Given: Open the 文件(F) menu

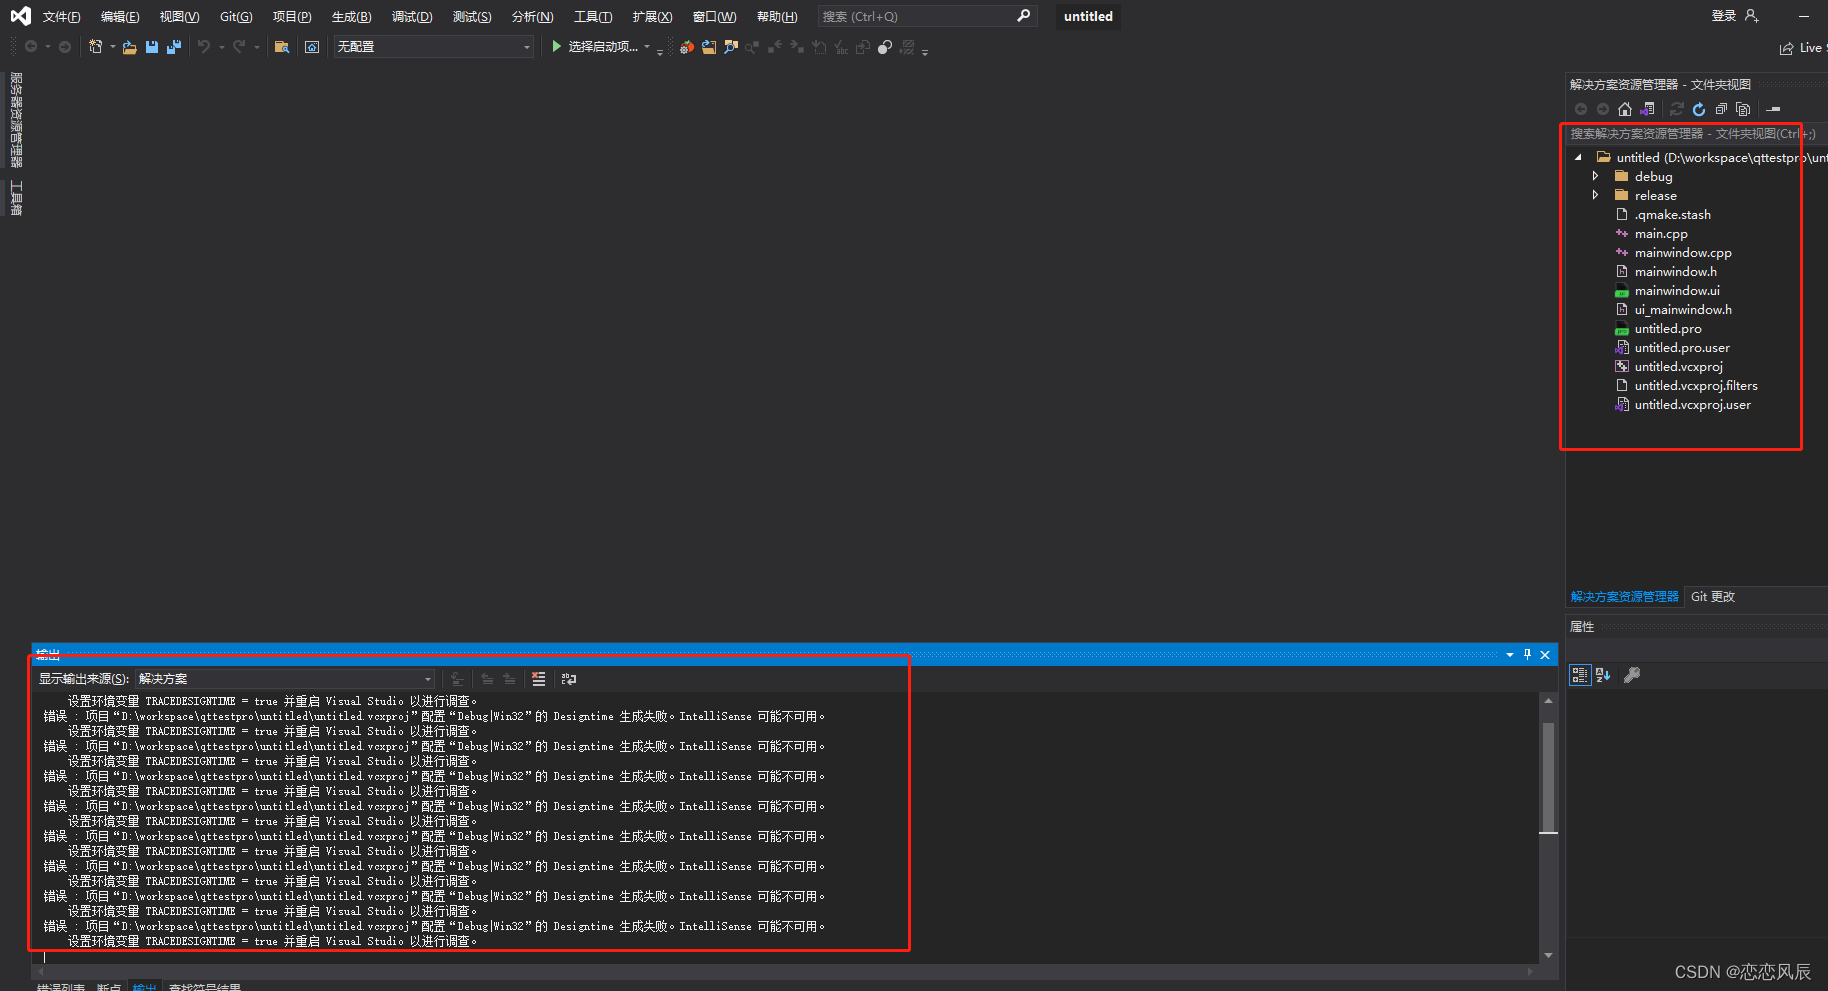Looking at the screenshot, I should click(62, 17).
